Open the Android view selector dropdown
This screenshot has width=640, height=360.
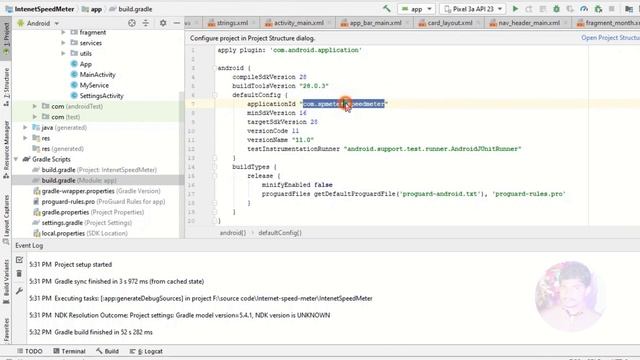point(38,23)
